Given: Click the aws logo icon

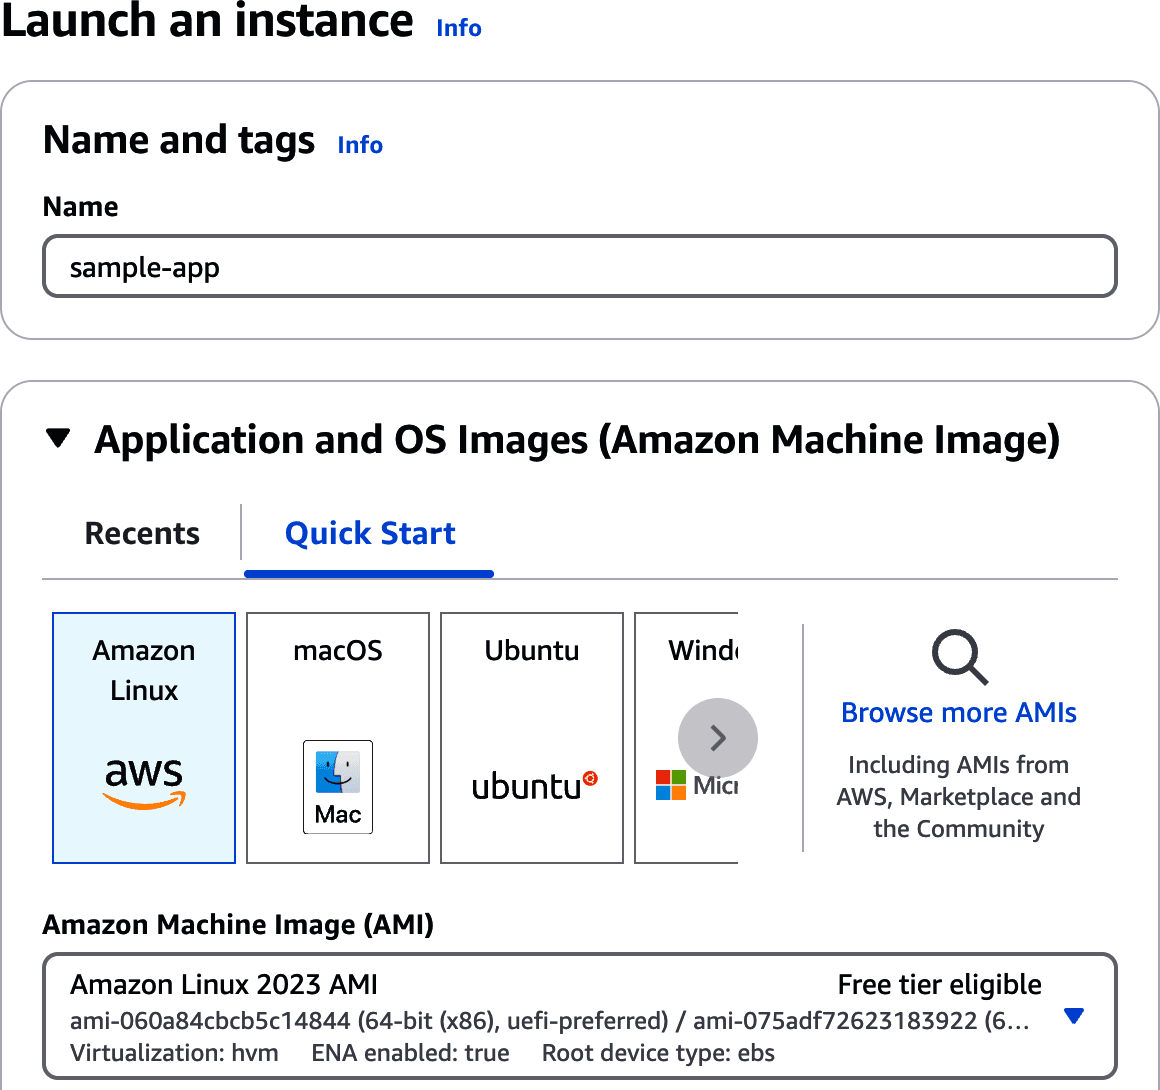Looking at the screenshot, I should pyautogui.click(x=144, y=783).
